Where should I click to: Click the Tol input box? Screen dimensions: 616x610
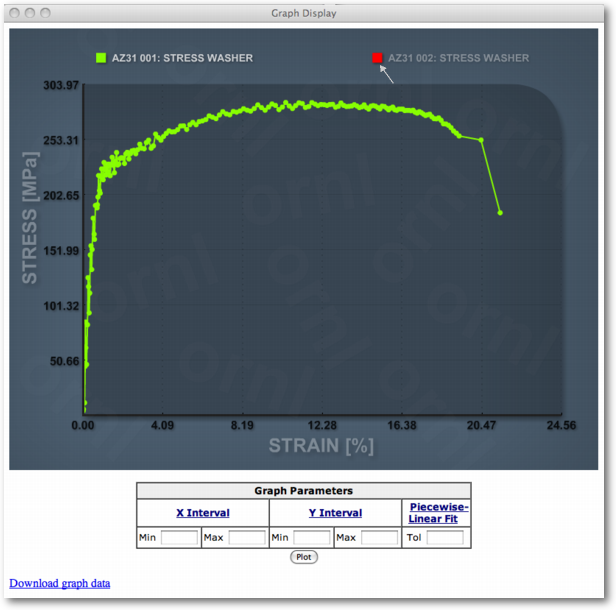pos(445,538)
